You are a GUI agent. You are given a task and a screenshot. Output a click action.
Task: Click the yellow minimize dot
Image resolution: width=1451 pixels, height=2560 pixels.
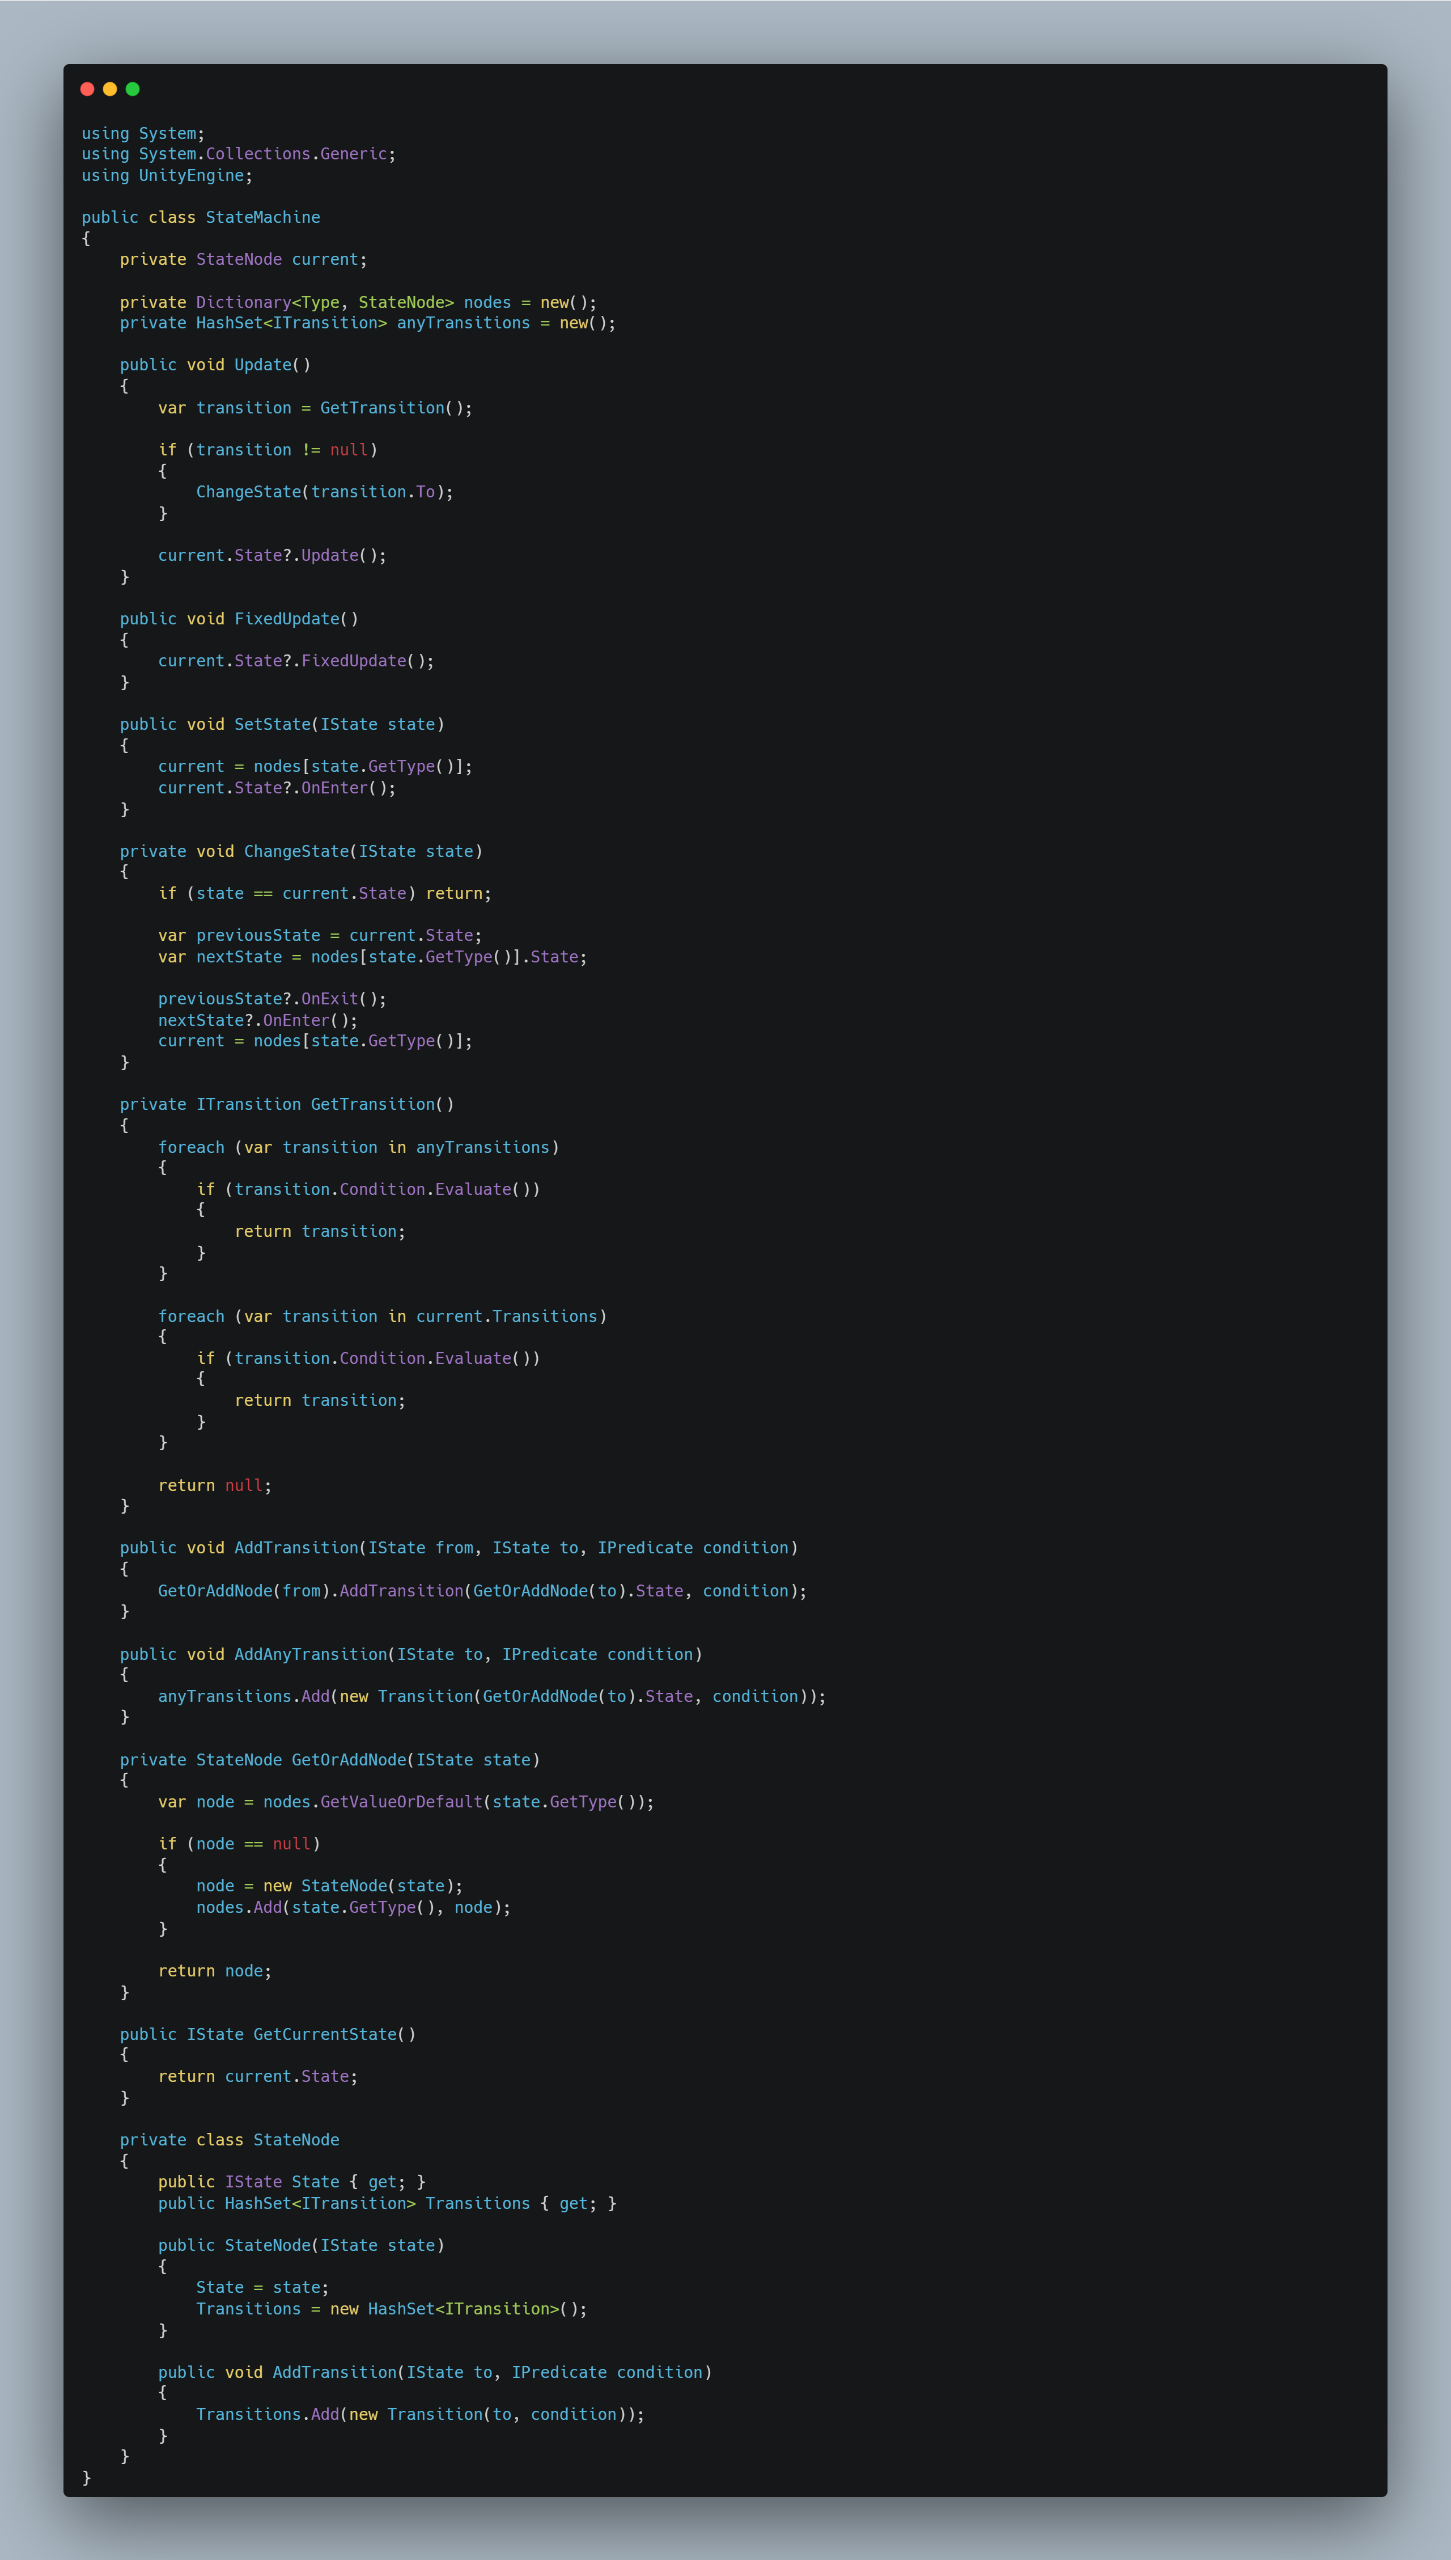click(110, 89)
